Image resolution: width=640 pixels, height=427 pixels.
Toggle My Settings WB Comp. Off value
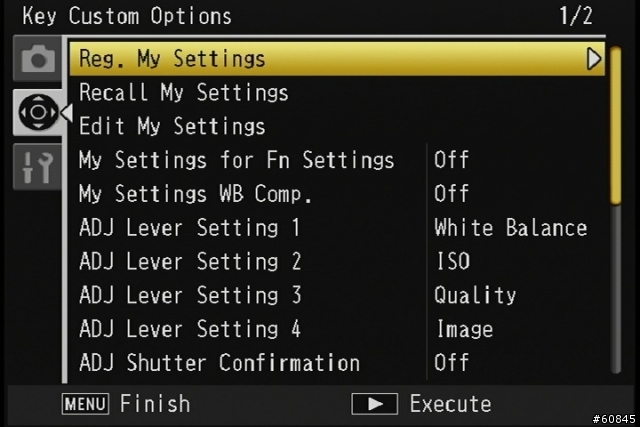[x=451, y=193]
